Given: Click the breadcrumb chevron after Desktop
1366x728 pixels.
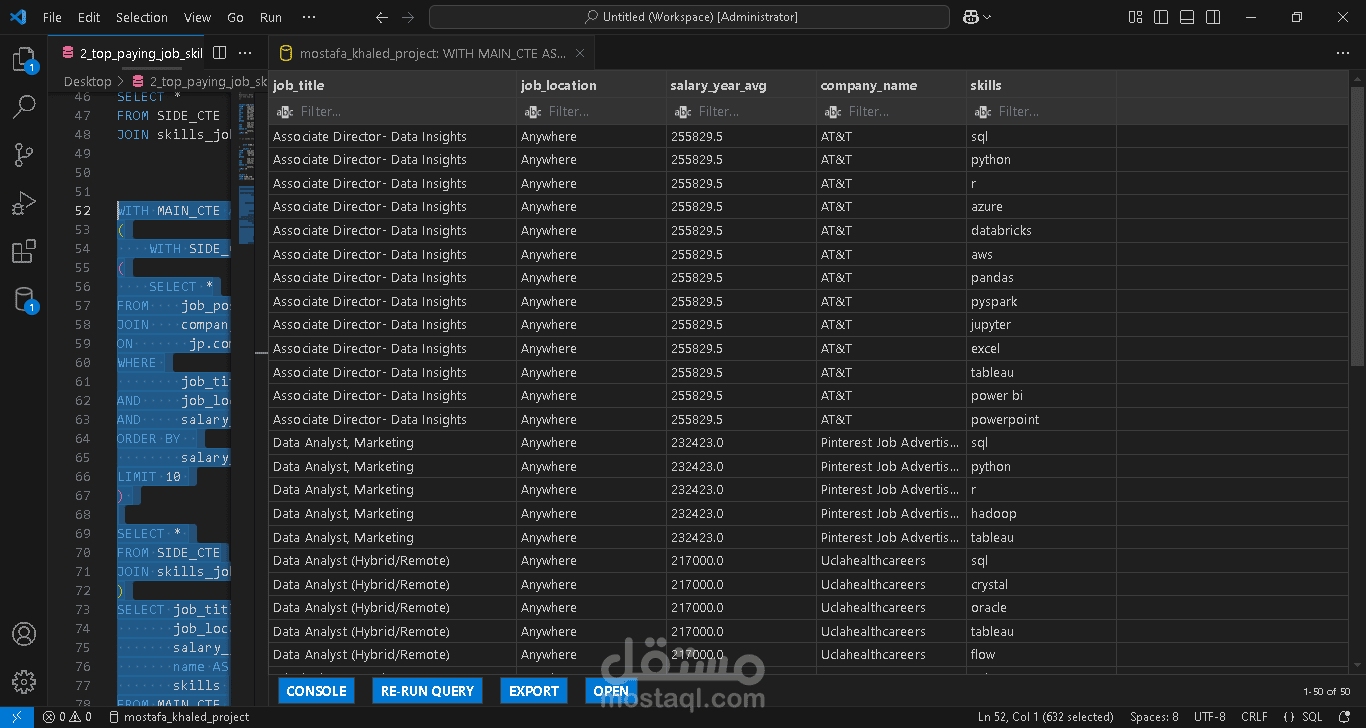Looking at the screenshot, I should 122,82.
